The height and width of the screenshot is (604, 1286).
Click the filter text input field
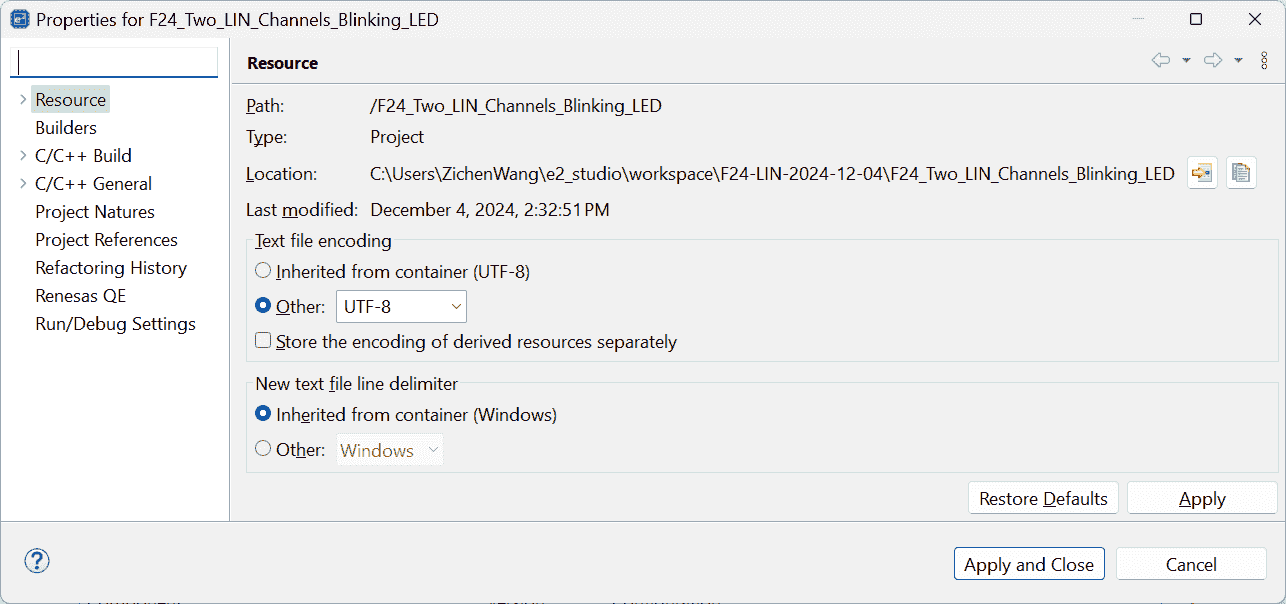pos(114,62)
